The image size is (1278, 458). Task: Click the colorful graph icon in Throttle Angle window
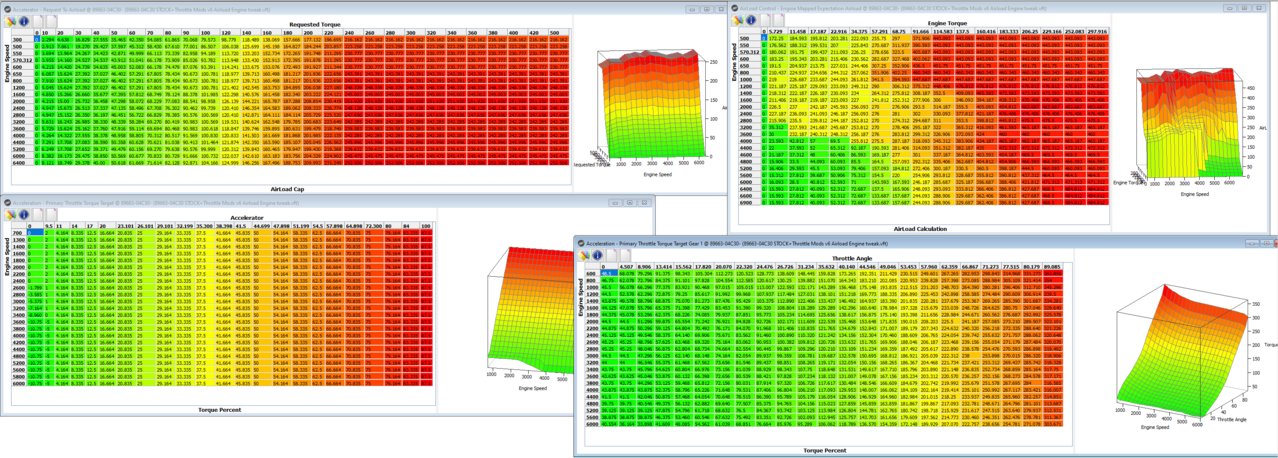coord(583,254)
